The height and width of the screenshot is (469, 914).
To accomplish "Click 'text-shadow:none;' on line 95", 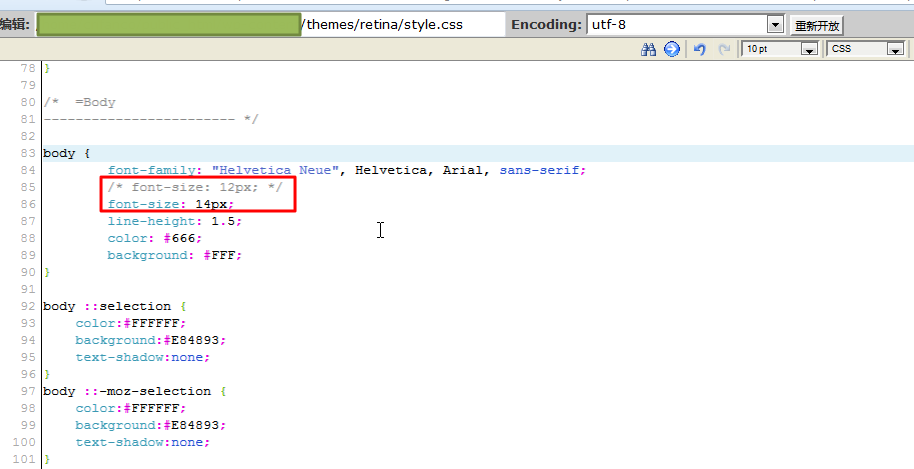I will [x=142, y=357].
